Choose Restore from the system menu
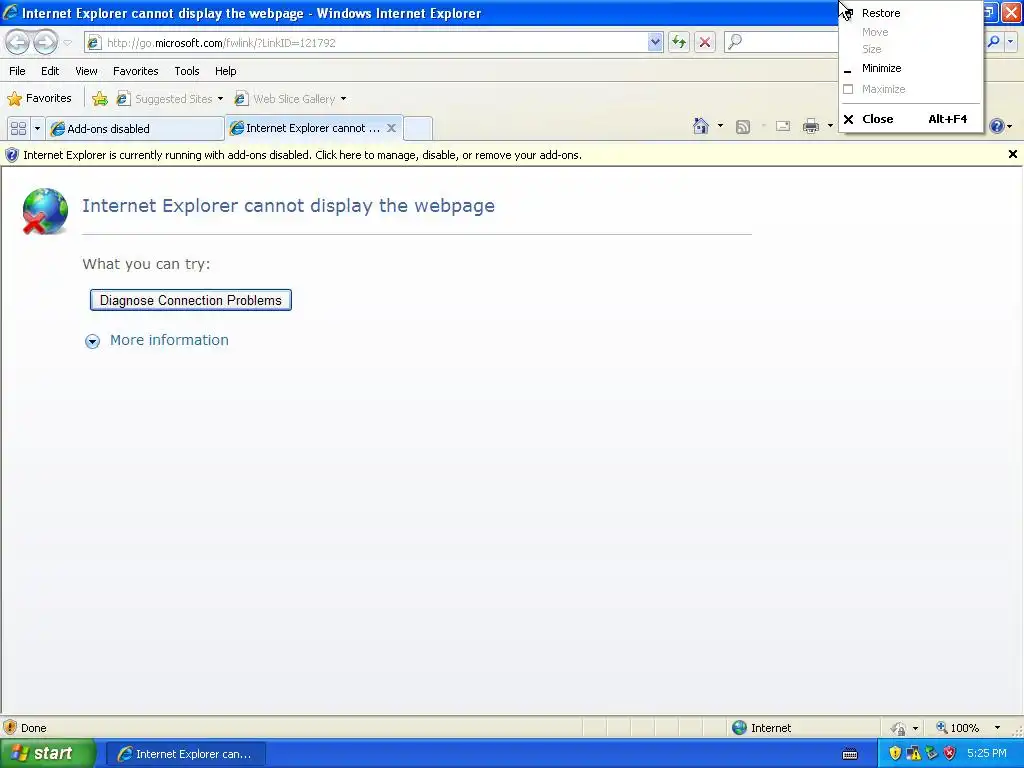This screenshot has height=768, width=1024. (x=910, y=13)
